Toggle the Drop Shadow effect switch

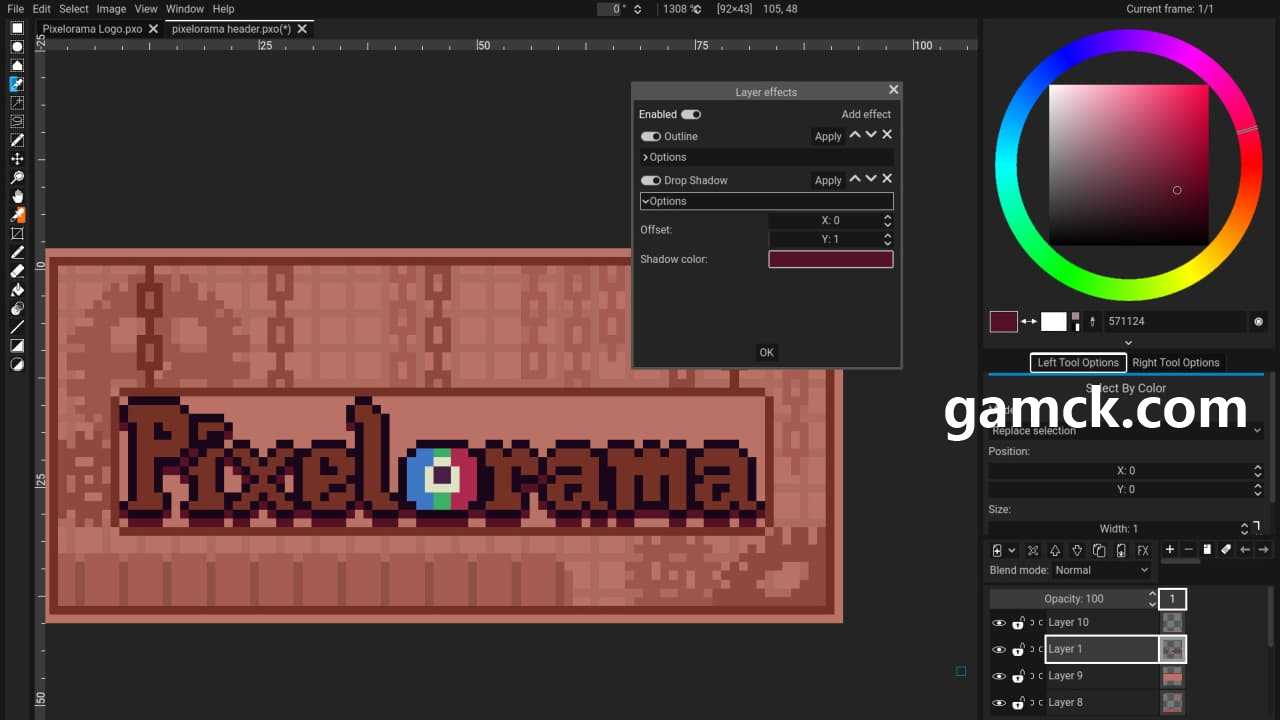coord(651,180)
